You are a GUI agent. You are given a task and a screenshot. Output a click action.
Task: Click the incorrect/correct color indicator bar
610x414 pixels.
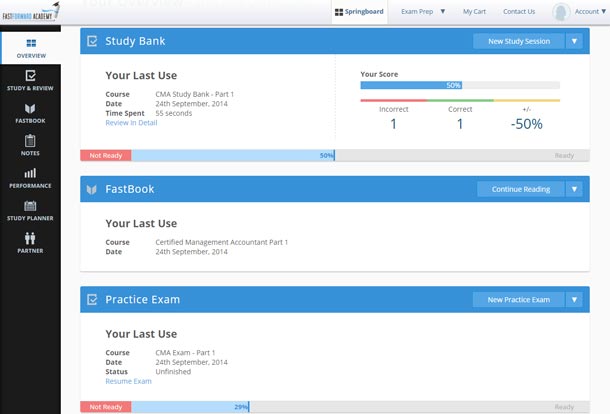[460, 100]
